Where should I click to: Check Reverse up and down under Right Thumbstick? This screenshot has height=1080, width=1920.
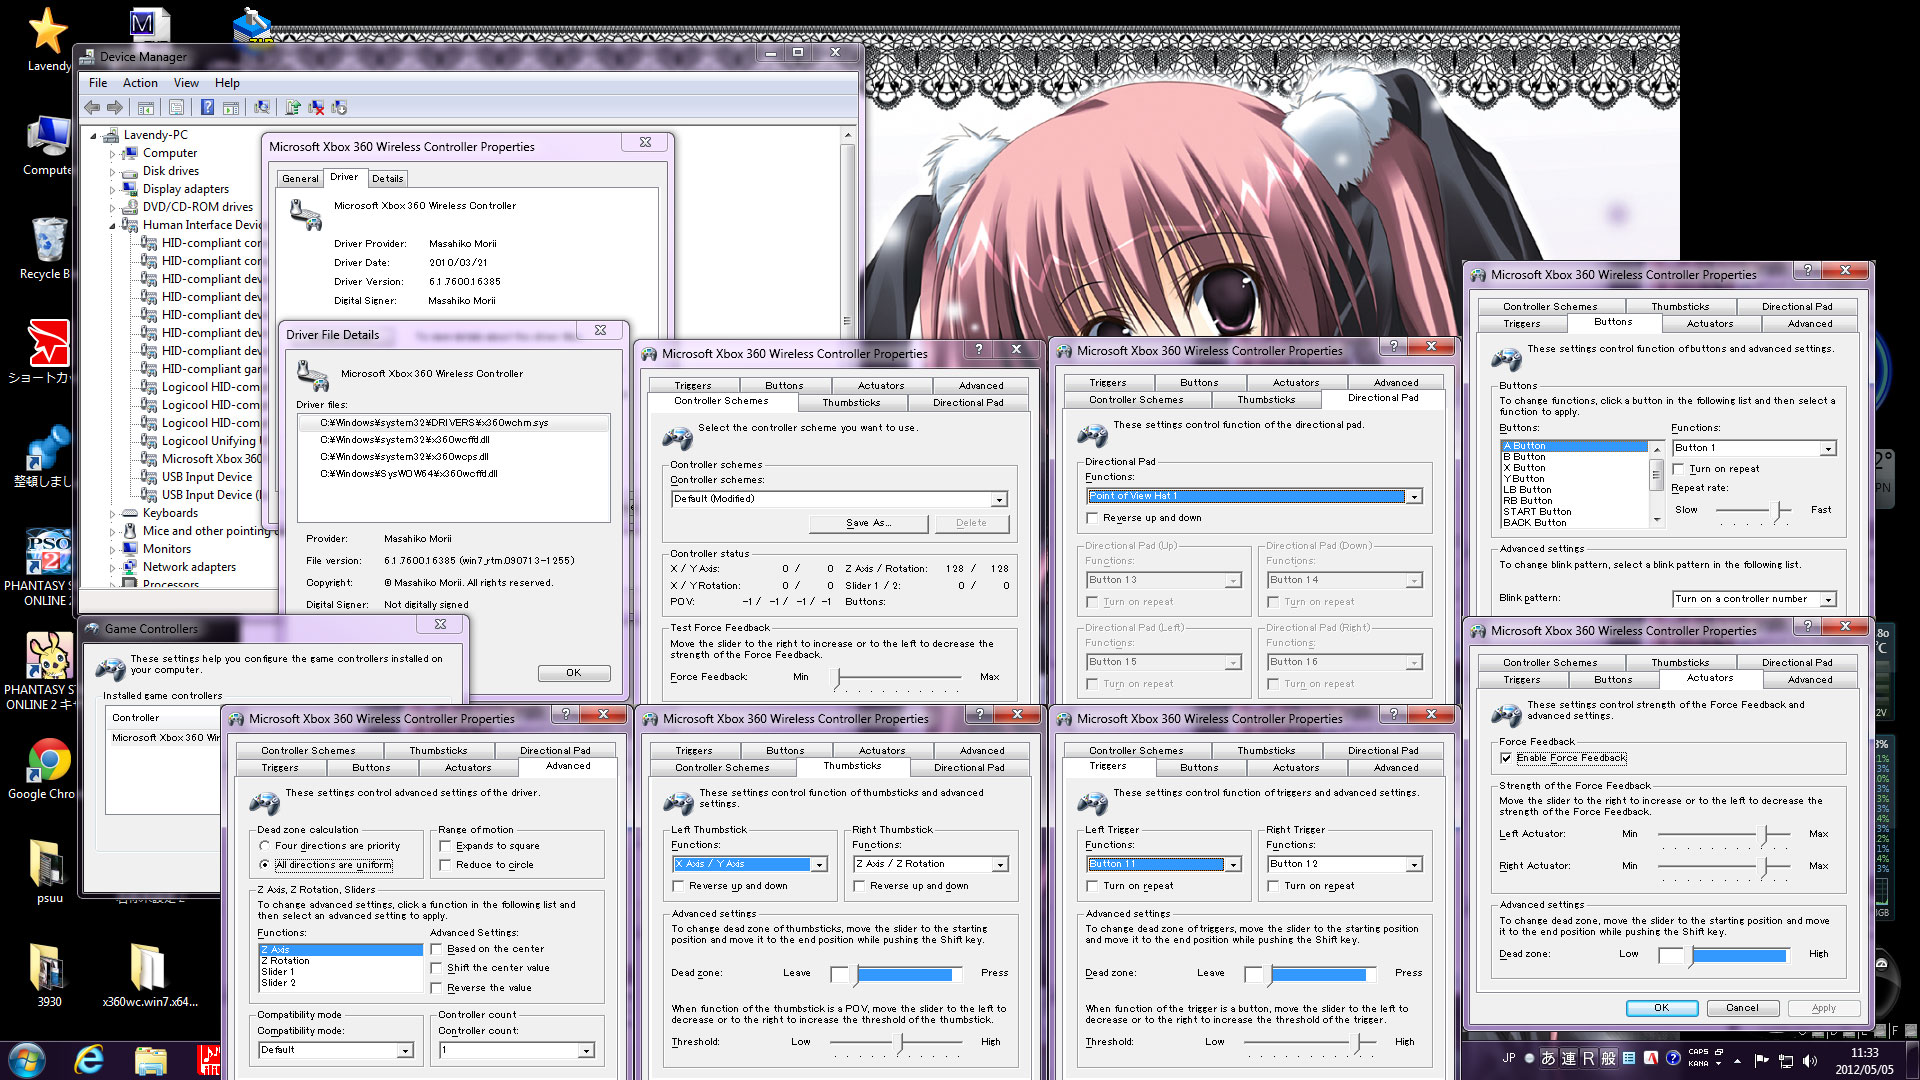(859, 886)
